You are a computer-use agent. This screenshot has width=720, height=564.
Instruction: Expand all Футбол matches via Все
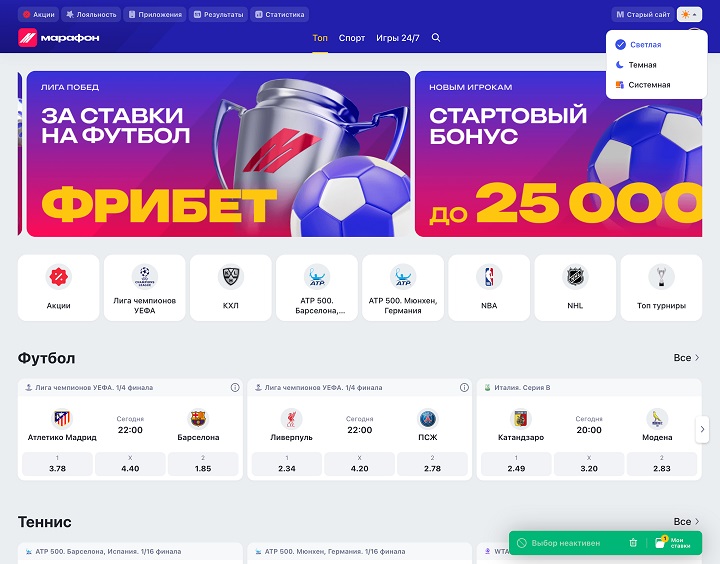[x=686, y=358]
